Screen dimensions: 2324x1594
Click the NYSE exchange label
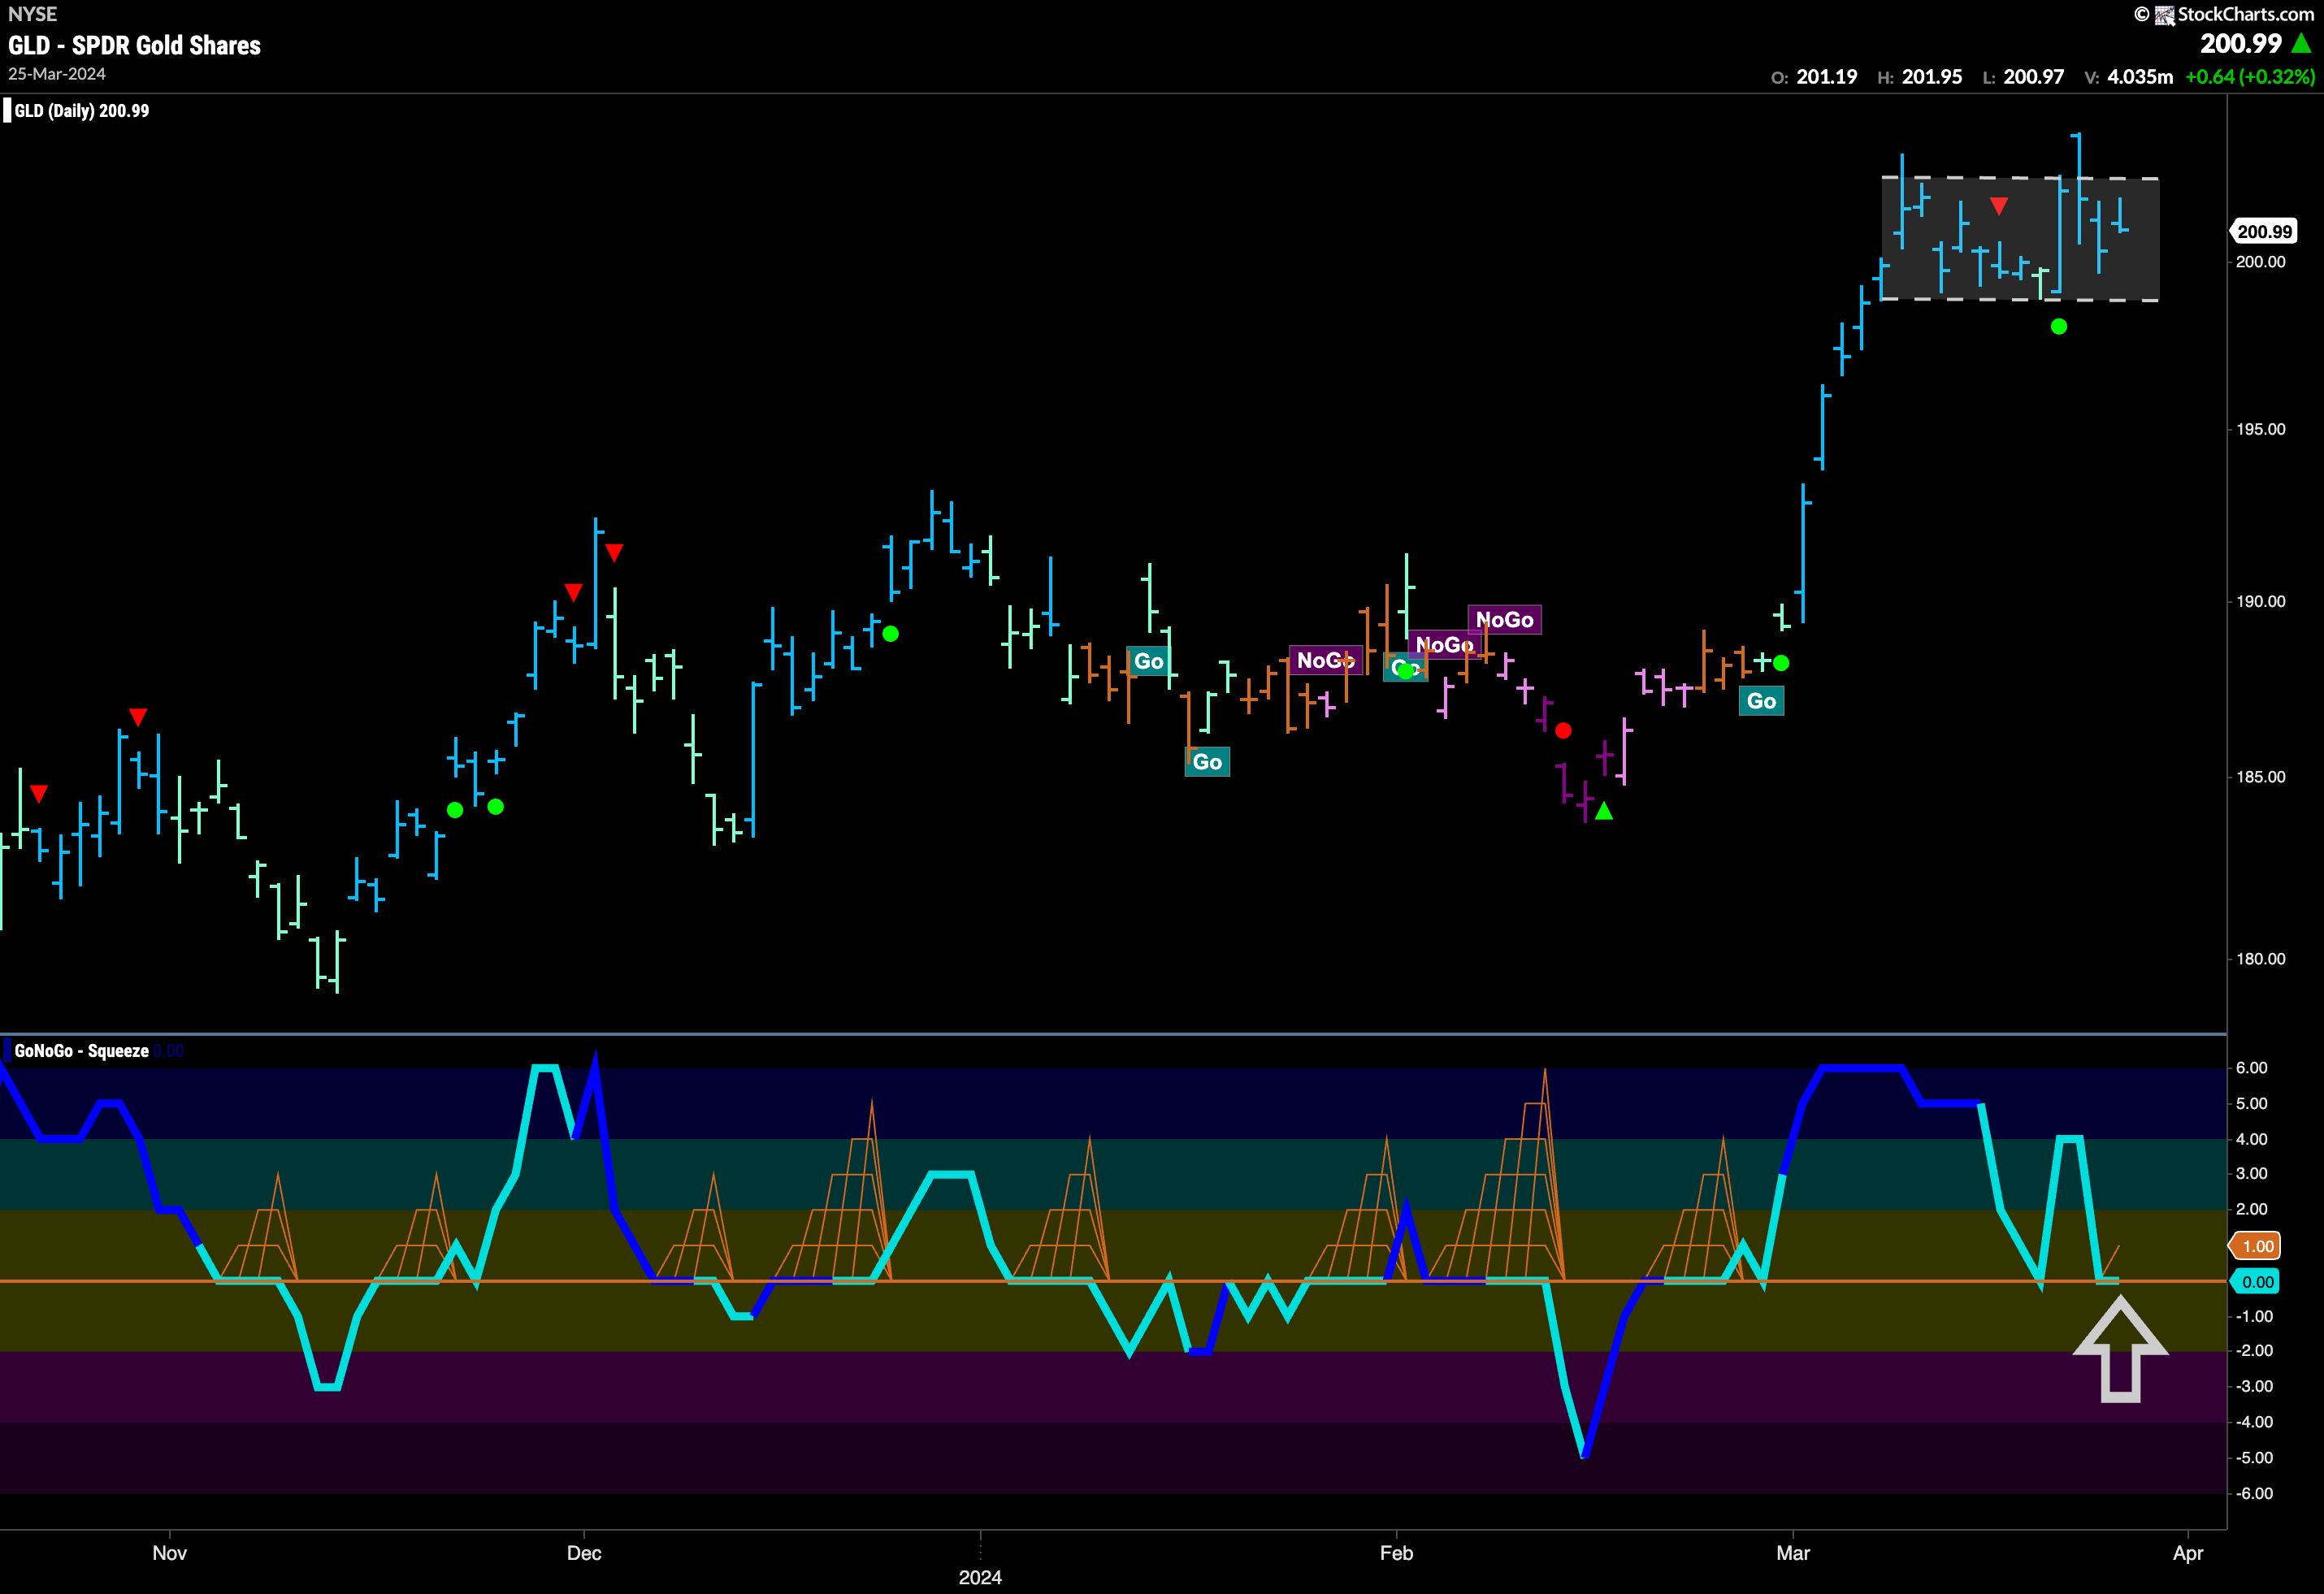(x=32, y=14)
